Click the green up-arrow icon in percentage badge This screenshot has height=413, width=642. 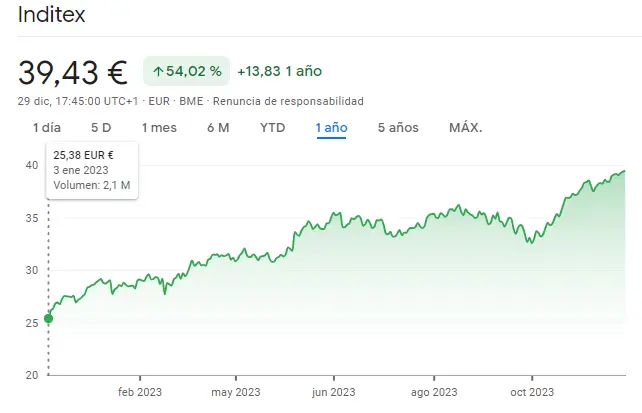pyautogui.click(x=159, y=72)
